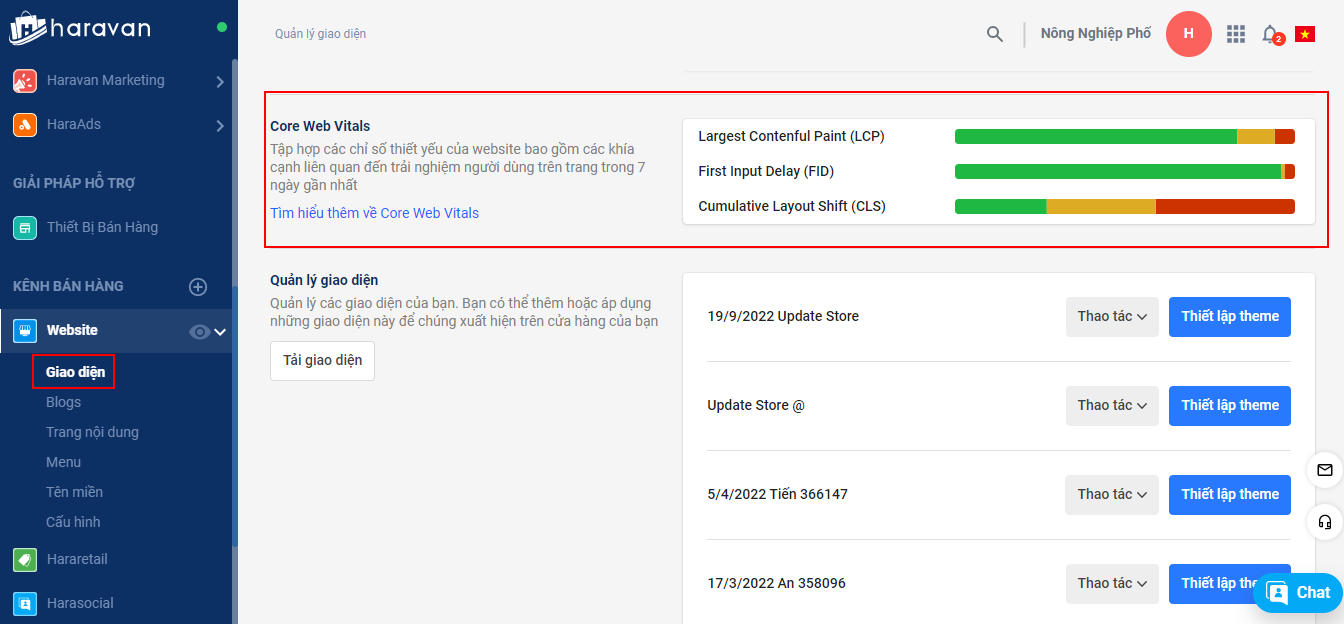Screen dimensions: 1344x624
Task: Click the Hararetail icon
Action: point(25,560)
